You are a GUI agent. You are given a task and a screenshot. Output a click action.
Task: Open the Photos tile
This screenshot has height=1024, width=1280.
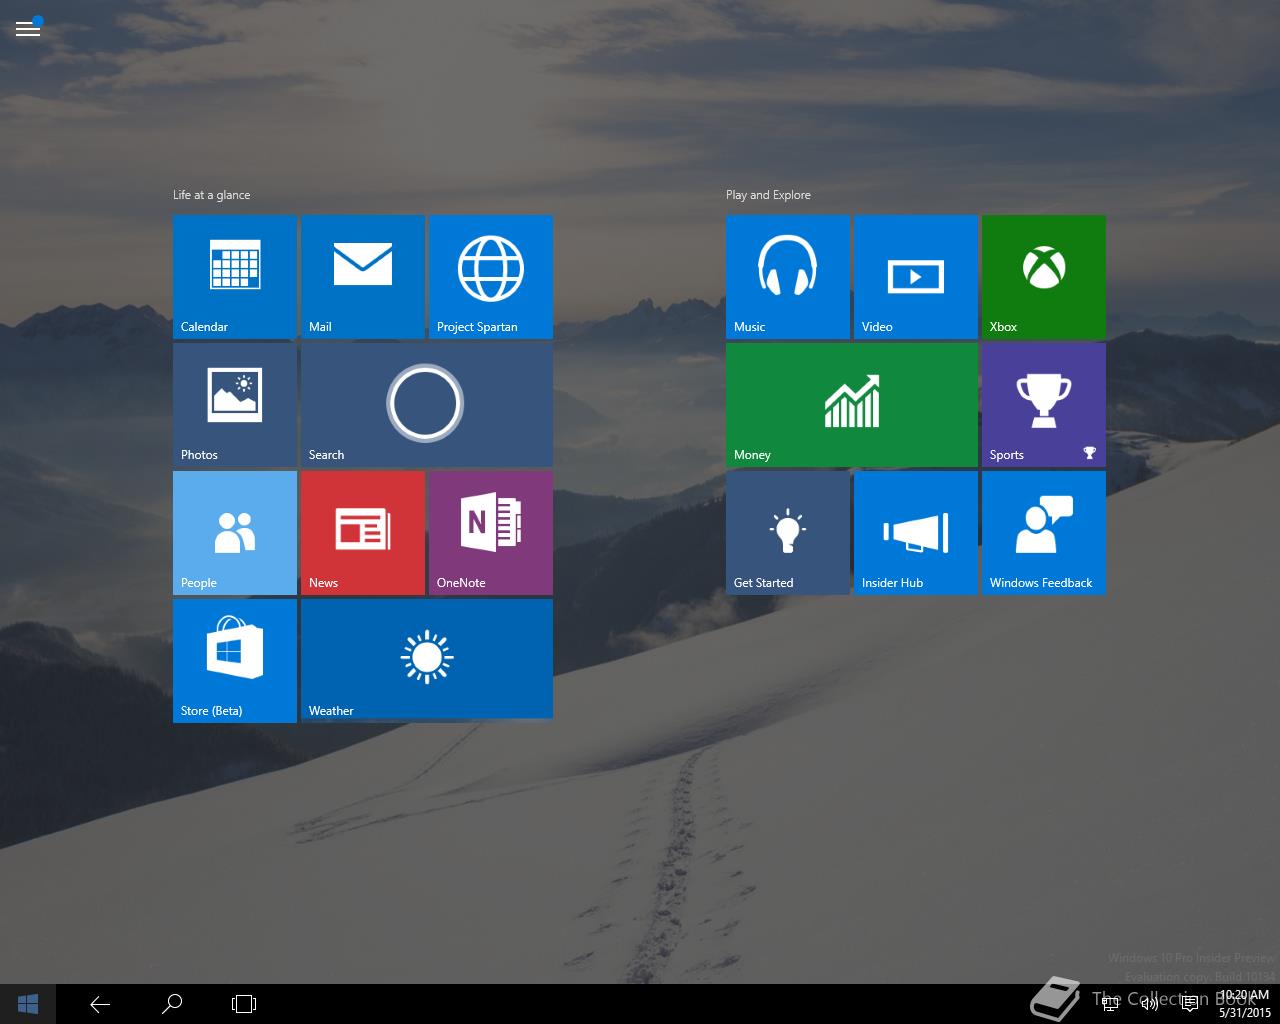[235, 405]
